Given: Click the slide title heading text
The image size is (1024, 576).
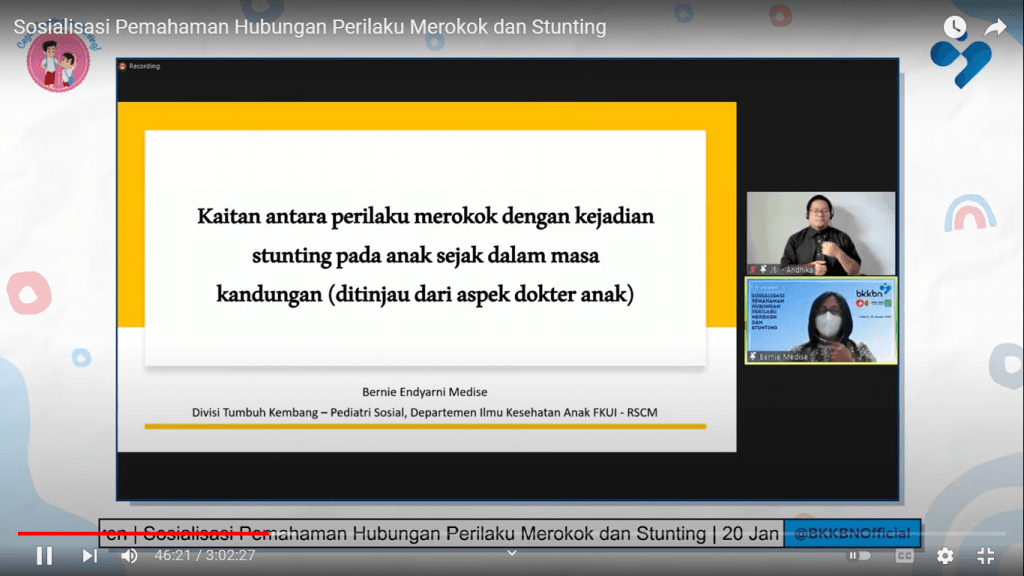Looking at the screenshot, I should pos(425,255).
